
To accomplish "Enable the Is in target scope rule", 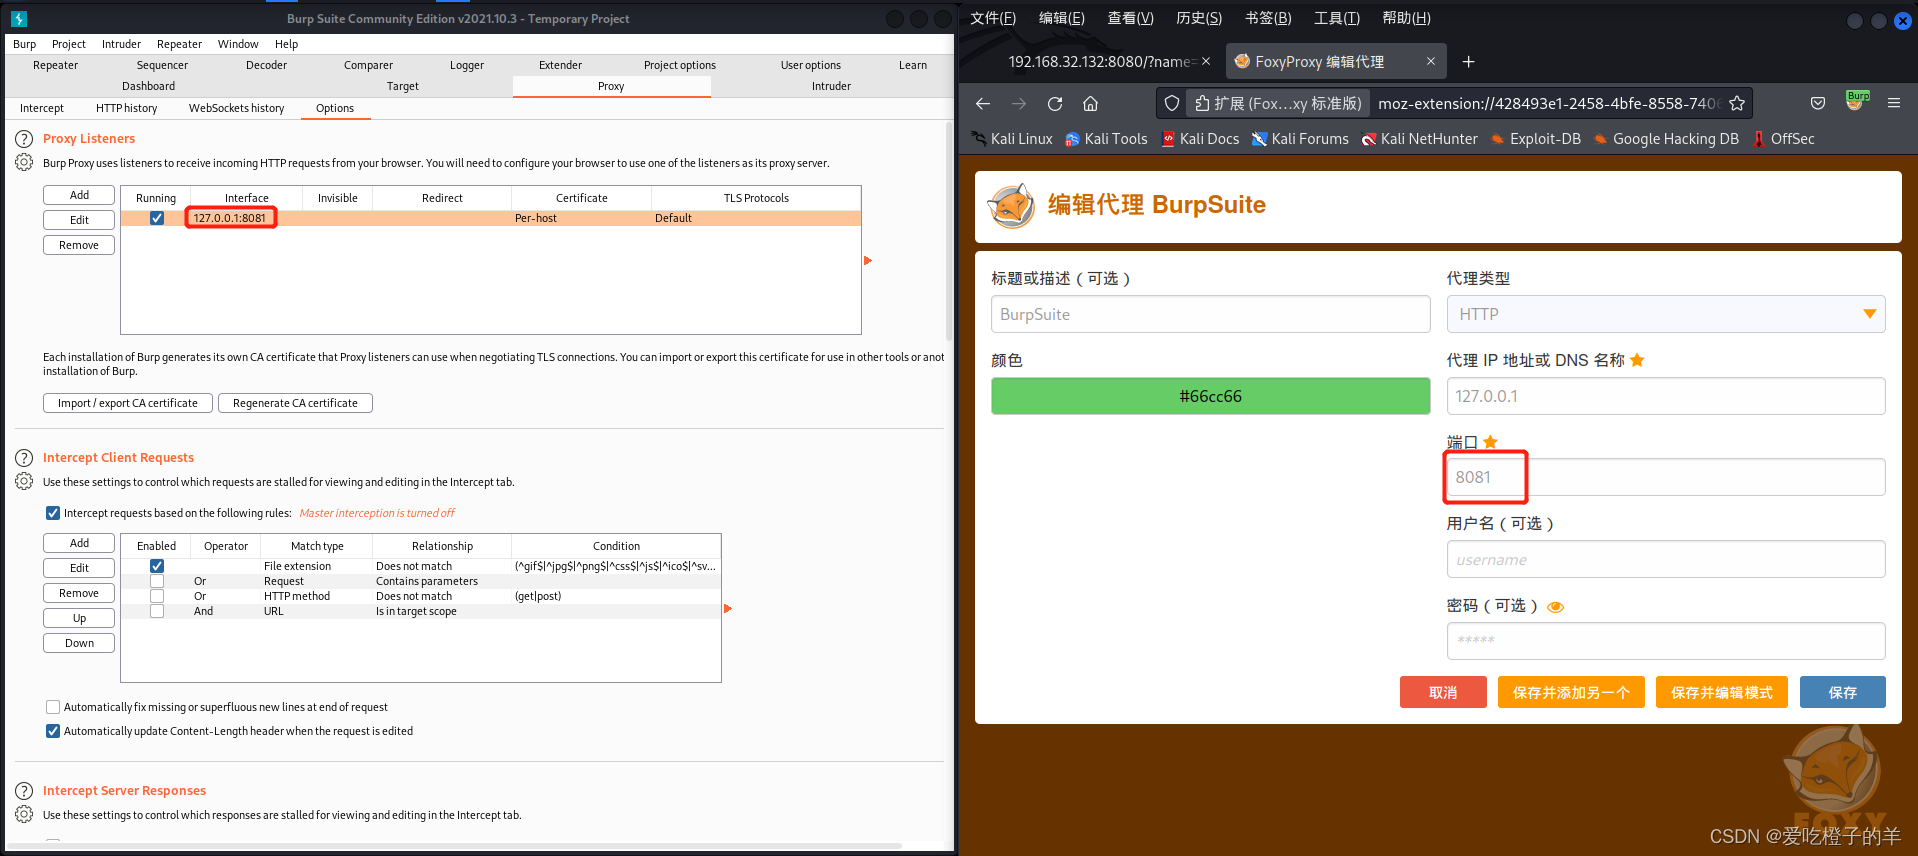I will click(157, 611).
